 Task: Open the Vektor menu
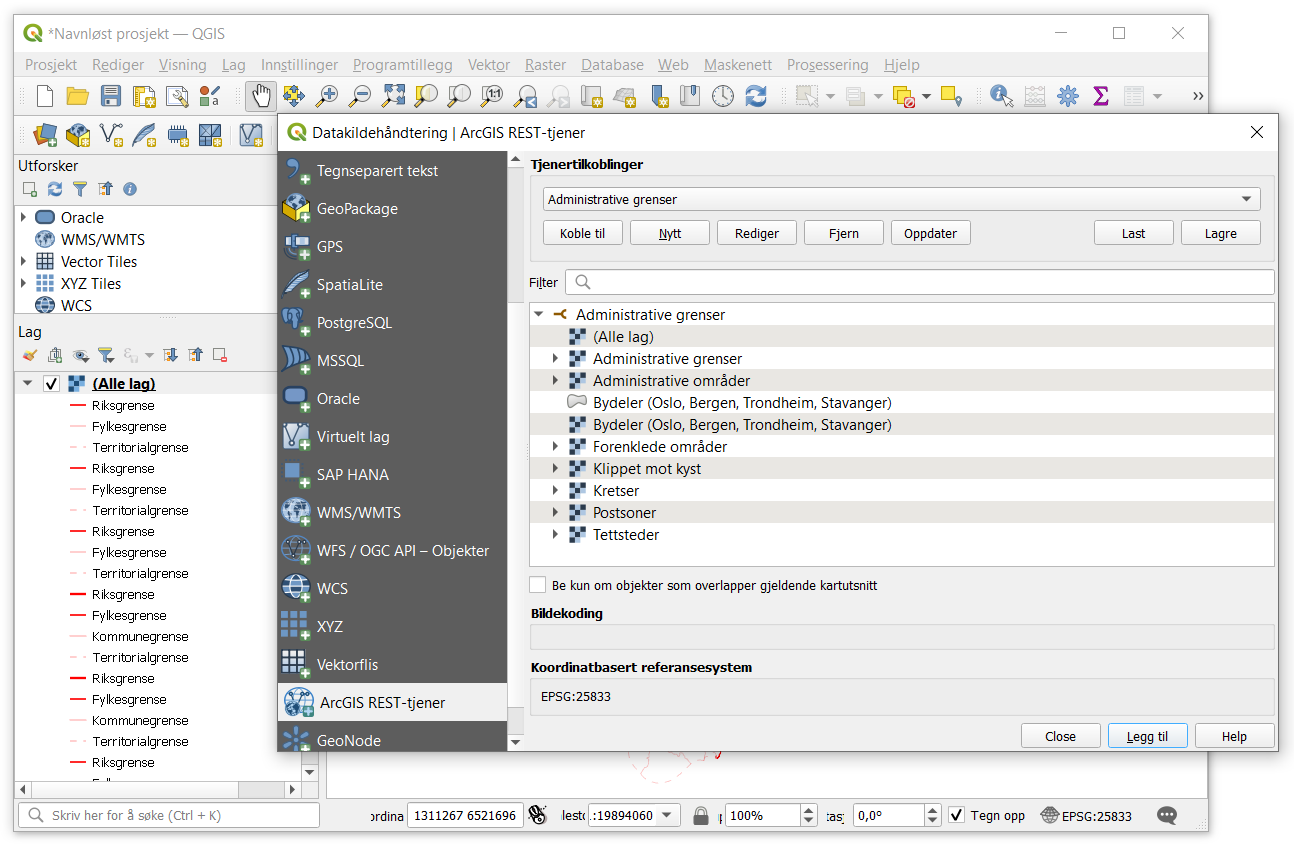[x=489, y=64]
